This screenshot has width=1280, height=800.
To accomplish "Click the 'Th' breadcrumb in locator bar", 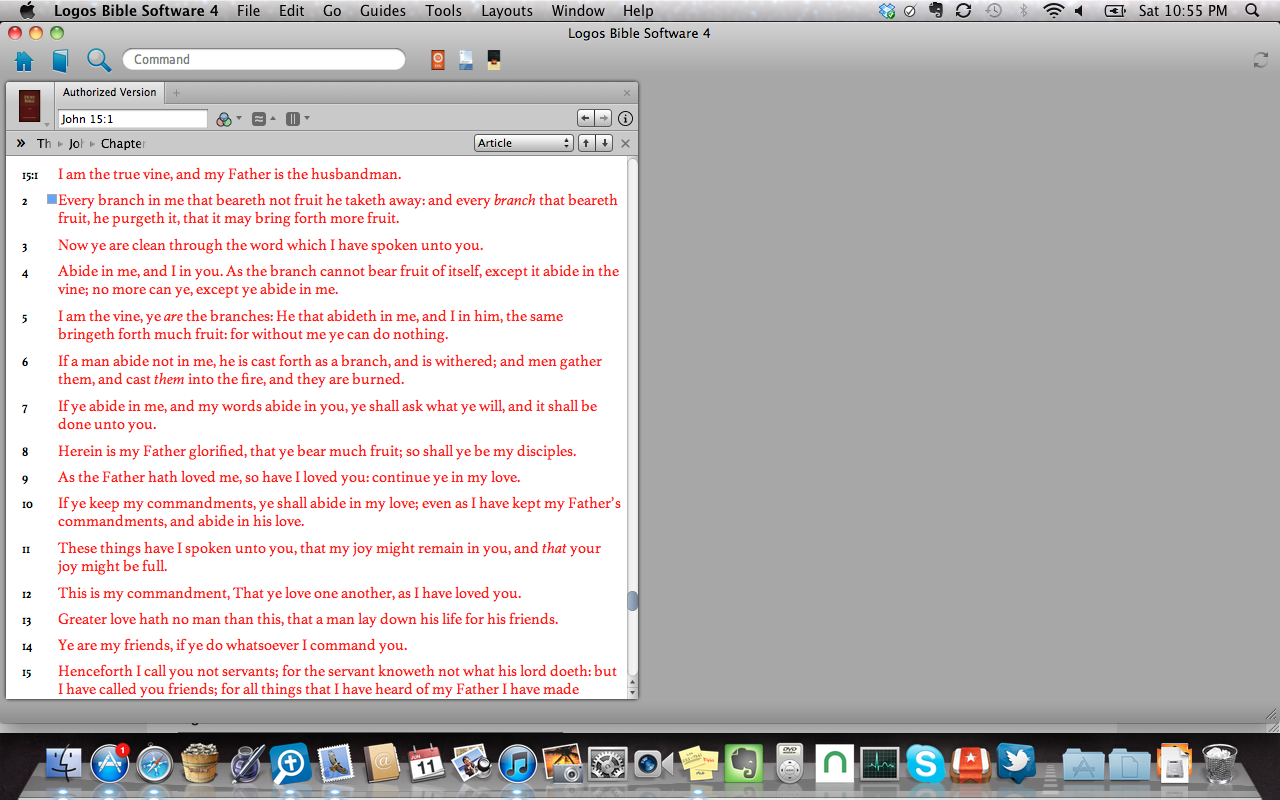I will [x=44, y=144].
